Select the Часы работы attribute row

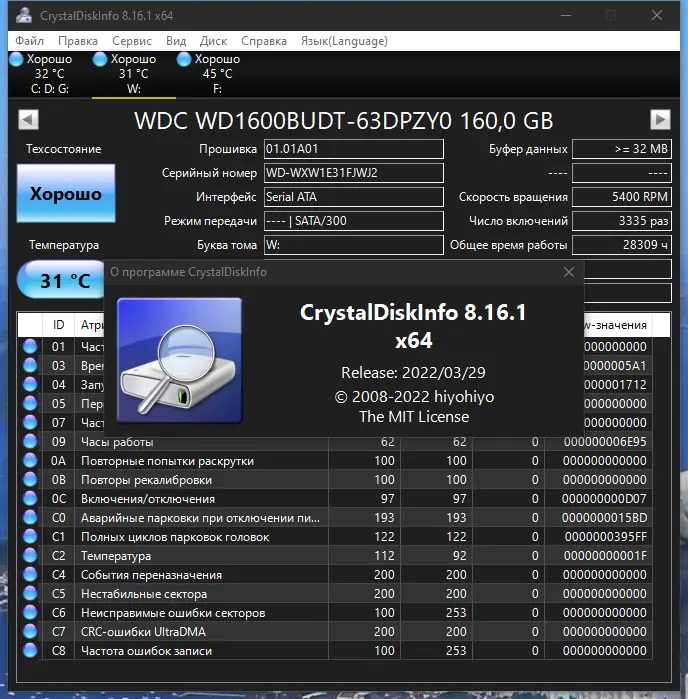coord(335,442)
